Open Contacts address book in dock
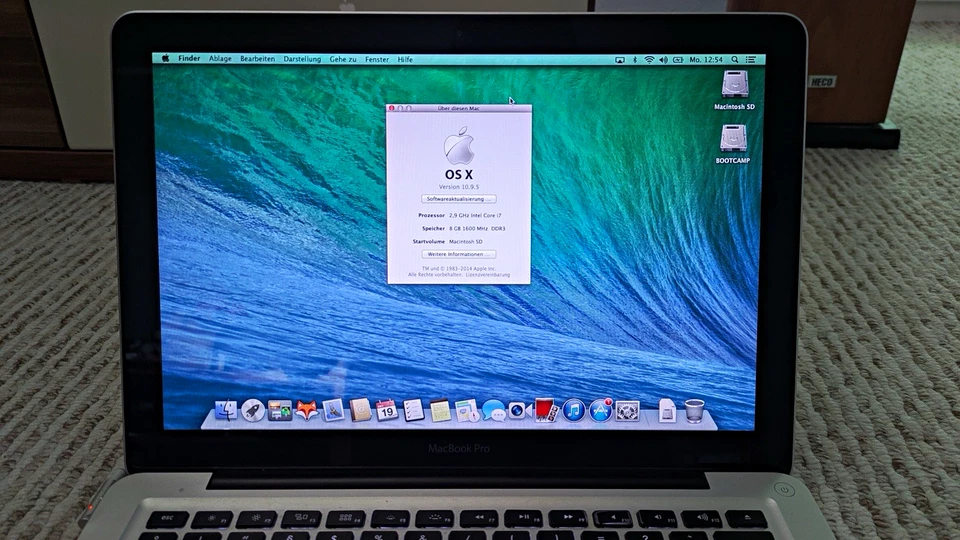 (x=360, y=411)
